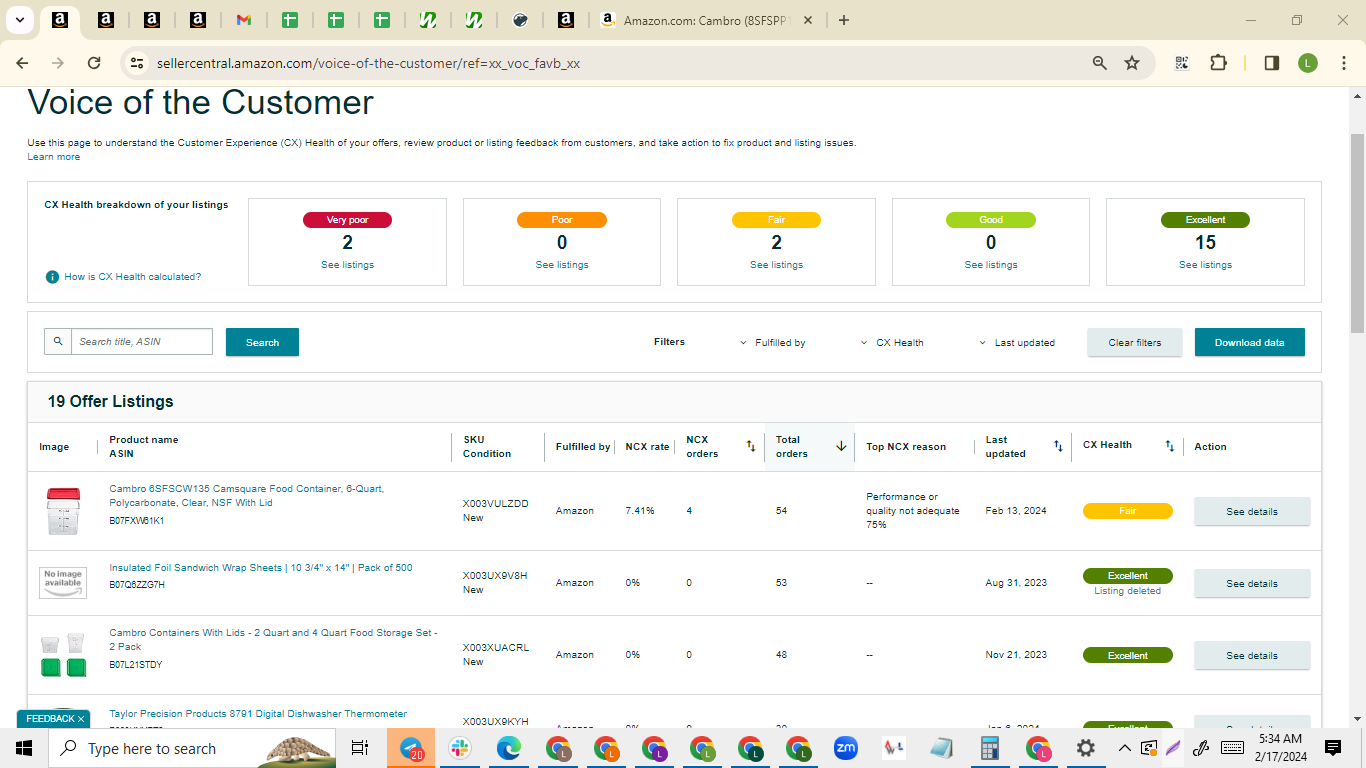Image resolution: width=1366 pixels, height=768 pixels.
Task: See details for Insulated Foil Sandwich Wrap
Action: pos(1252,583)
